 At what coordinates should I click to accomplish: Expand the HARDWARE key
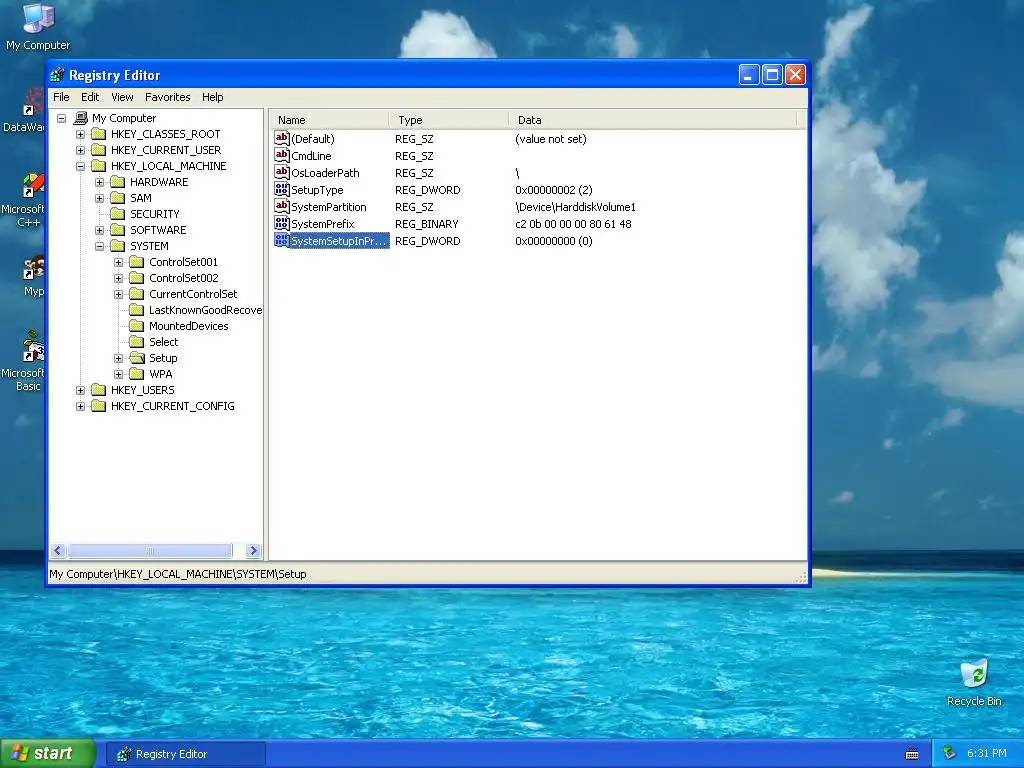click(x=99, y=182)
